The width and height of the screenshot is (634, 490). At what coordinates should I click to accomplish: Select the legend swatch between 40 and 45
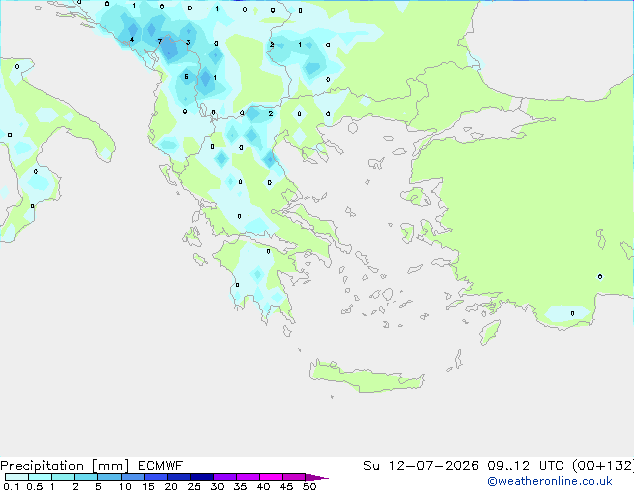271,477
